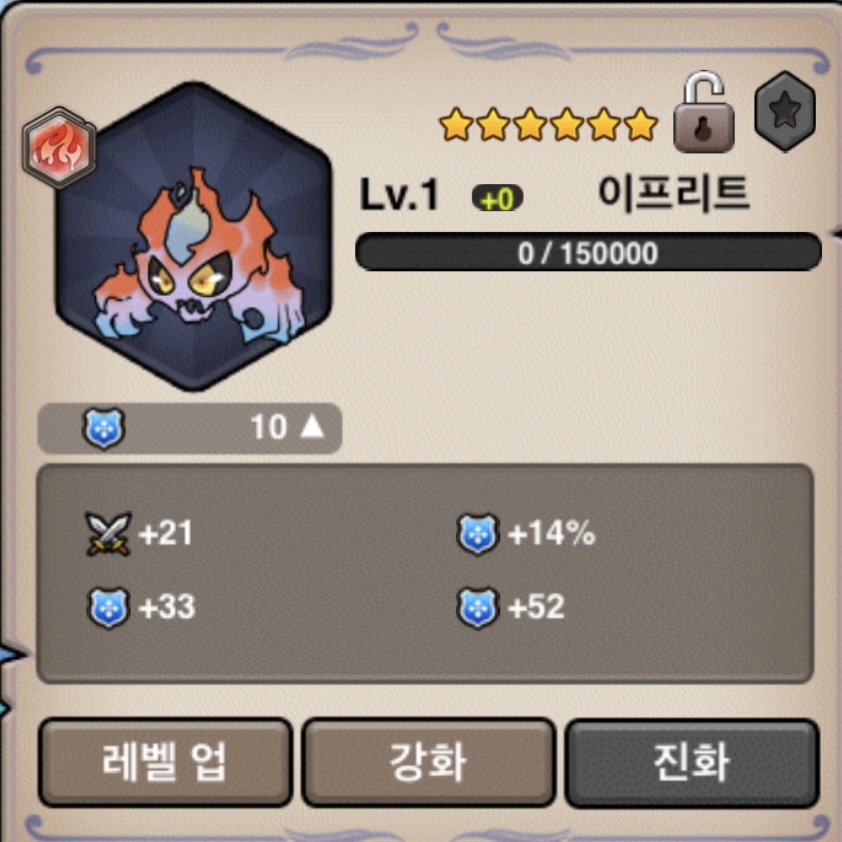Toggle the padlock lock icon
The height and width of the screenshot is (842, 842).
click(704, 112)
